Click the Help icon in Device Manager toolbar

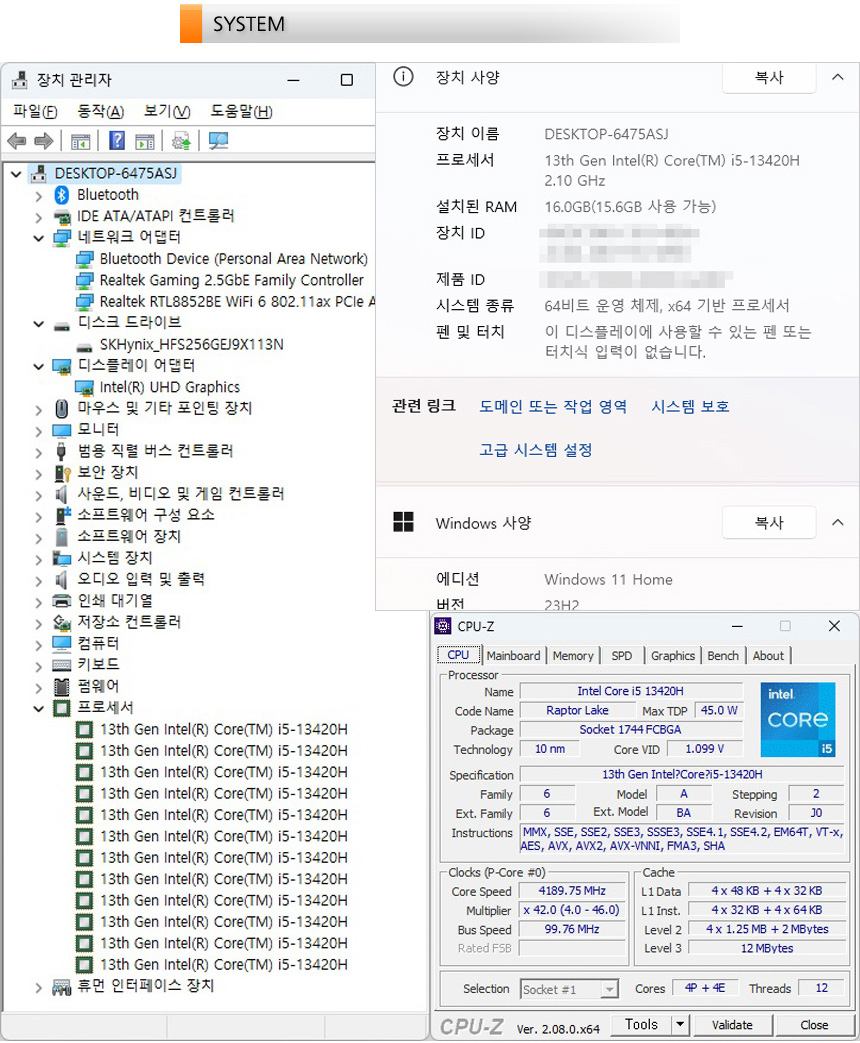(x=117, y=142)
